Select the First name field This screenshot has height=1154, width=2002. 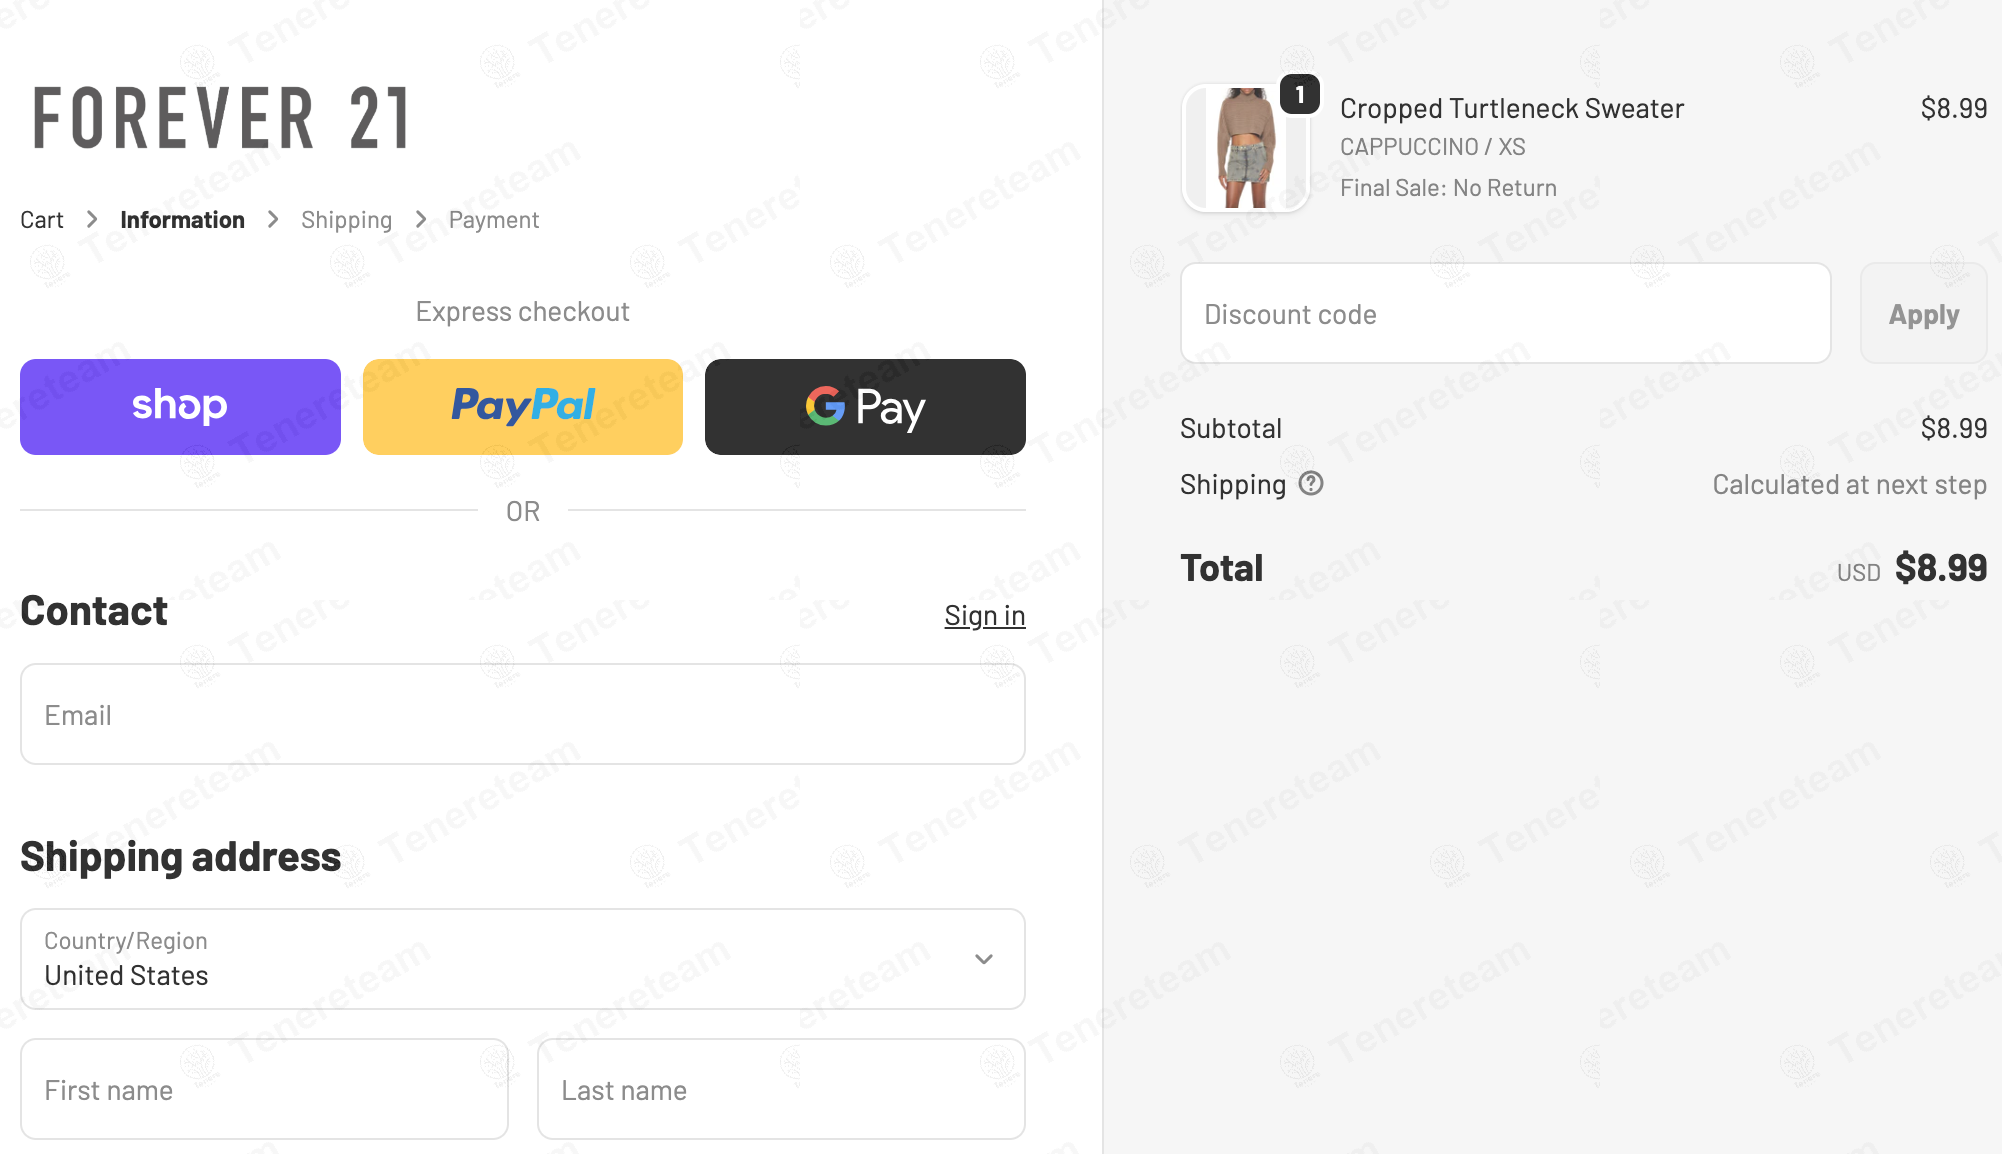click(x=264, y=1090)
